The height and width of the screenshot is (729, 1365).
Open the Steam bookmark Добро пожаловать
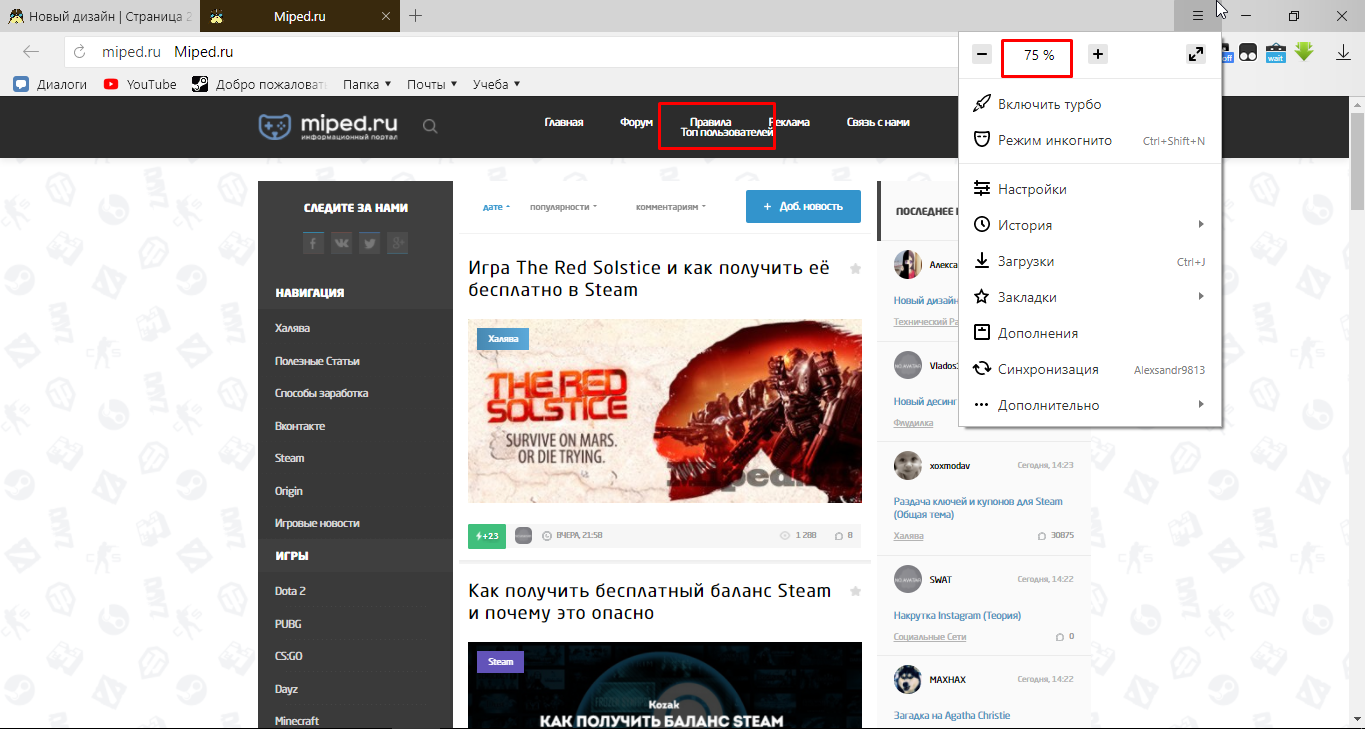(x=260, y=84)
